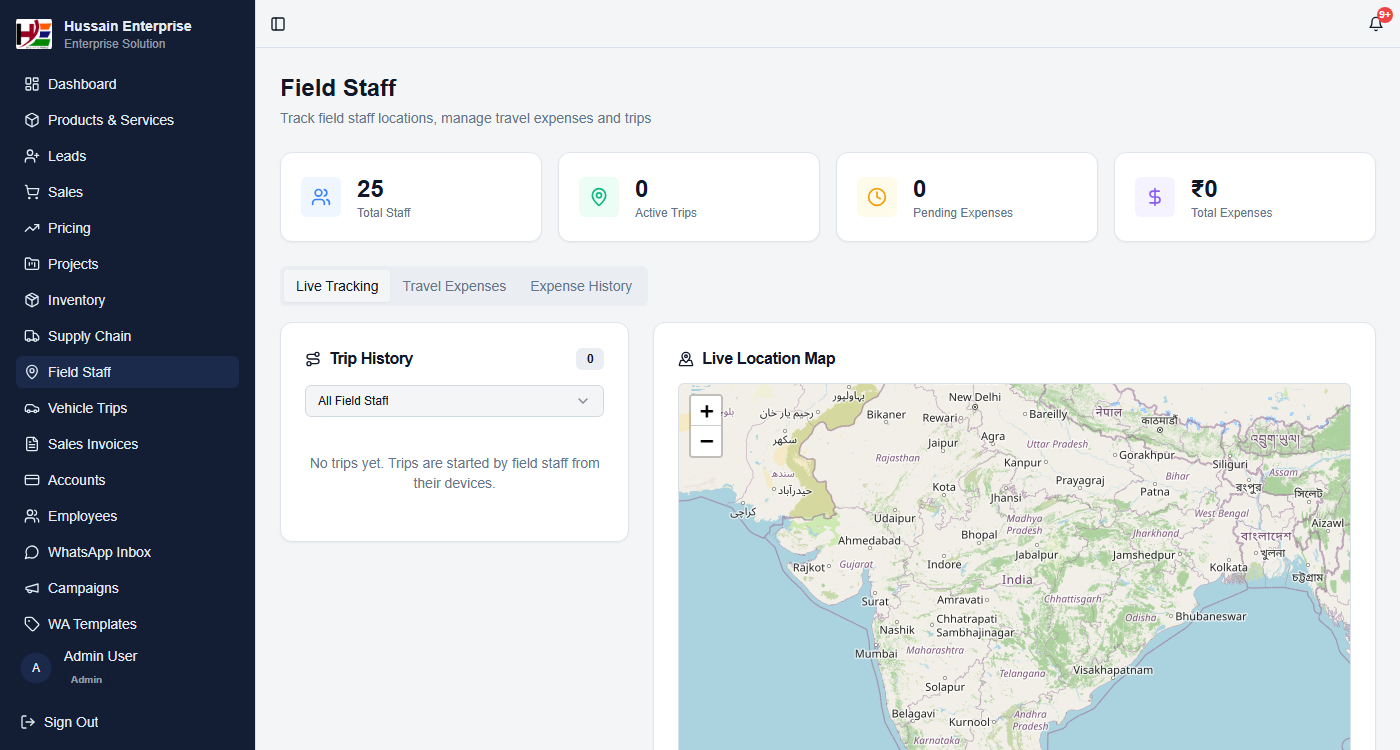
Task: Click the Total Staff card
Action: click(411, 197)
